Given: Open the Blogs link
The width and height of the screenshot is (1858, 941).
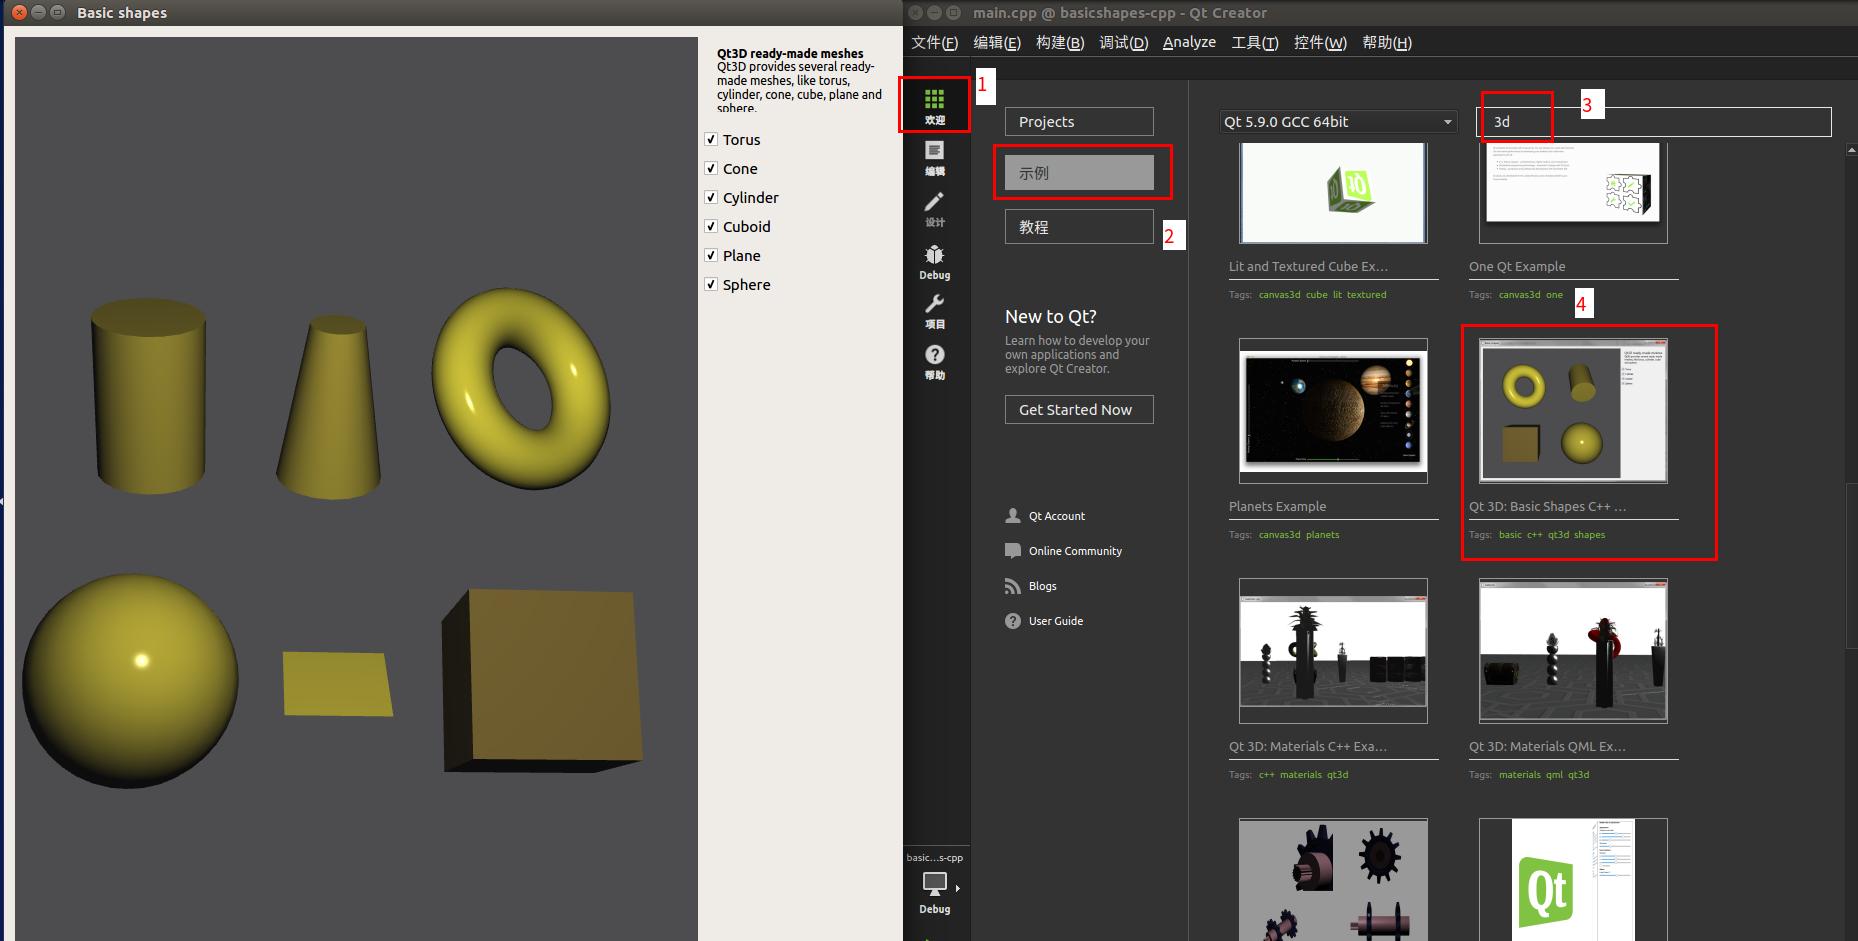Looking at the screenshot, I should pos(1043,586).
